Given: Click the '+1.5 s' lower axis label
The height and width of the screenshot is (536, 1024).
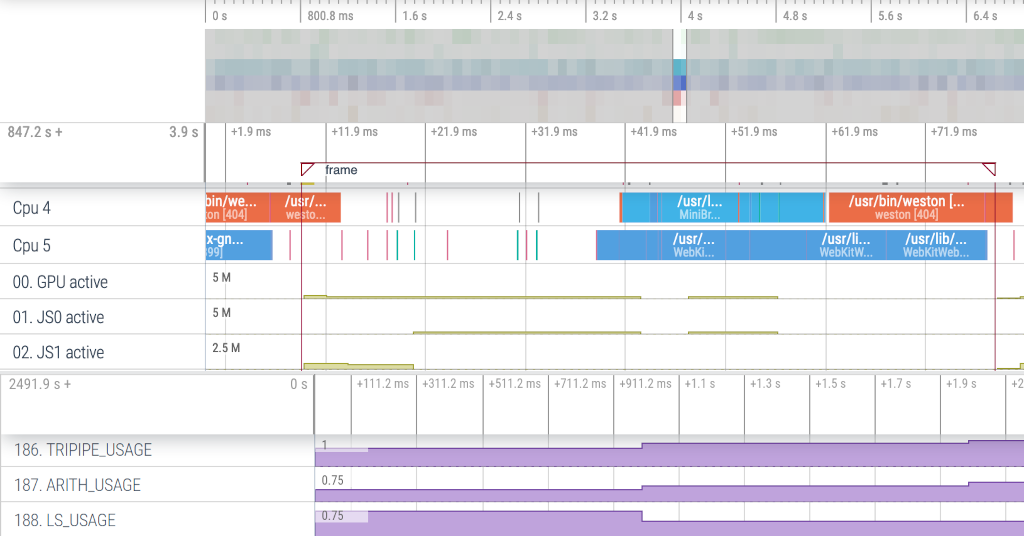Looking at the screenshot, I should coord(830,384).
